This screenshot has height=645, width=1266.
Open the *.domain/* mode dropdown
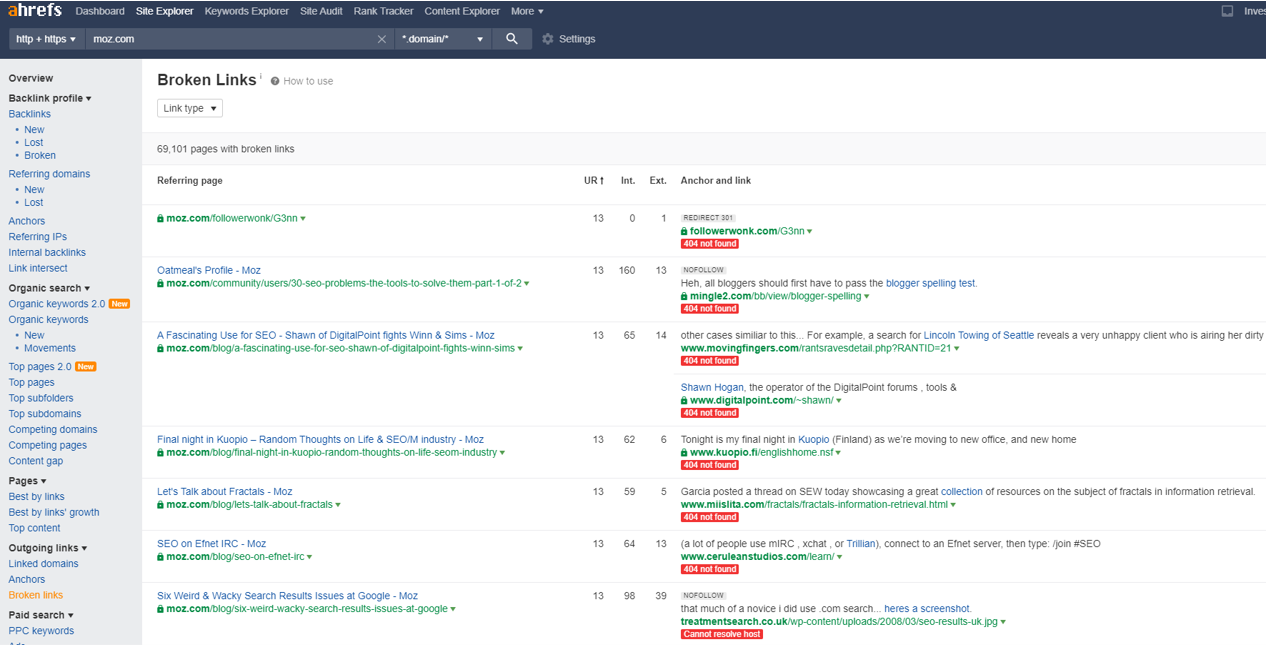tap(442, 39)
